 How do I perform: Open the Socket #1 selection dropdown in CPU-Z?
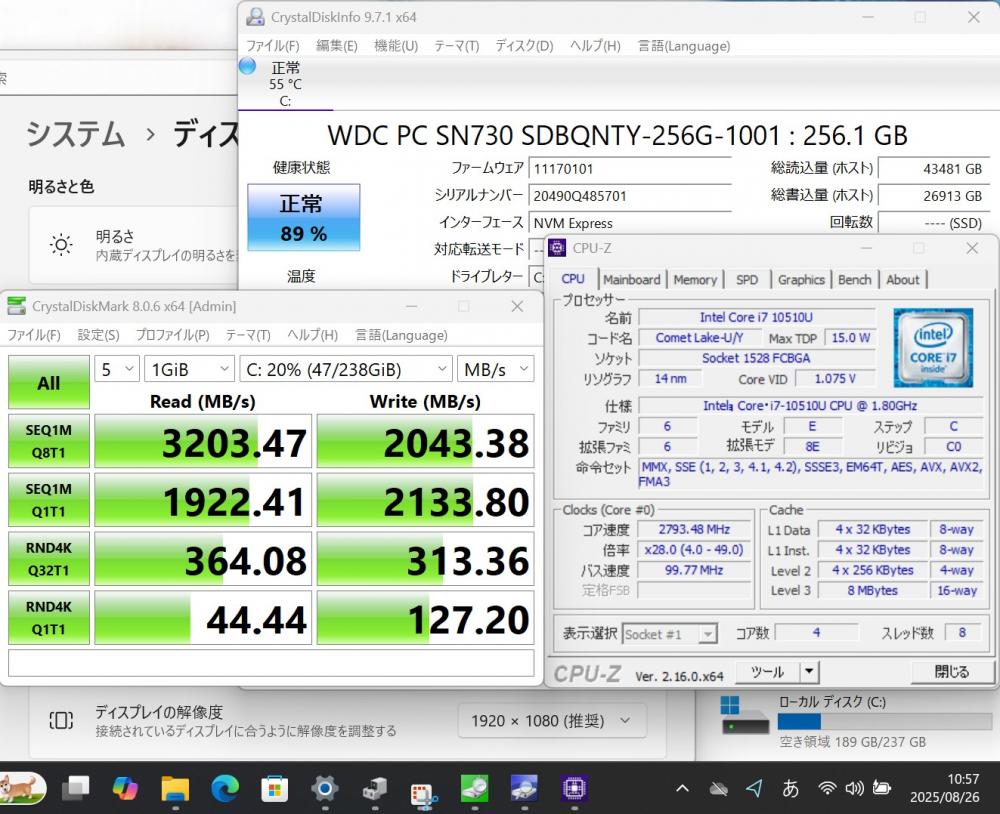[669, 634]
